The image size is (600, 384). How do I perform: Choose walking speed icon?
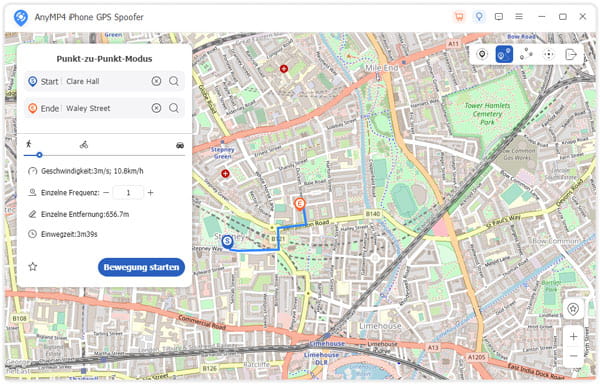[29, 144]
